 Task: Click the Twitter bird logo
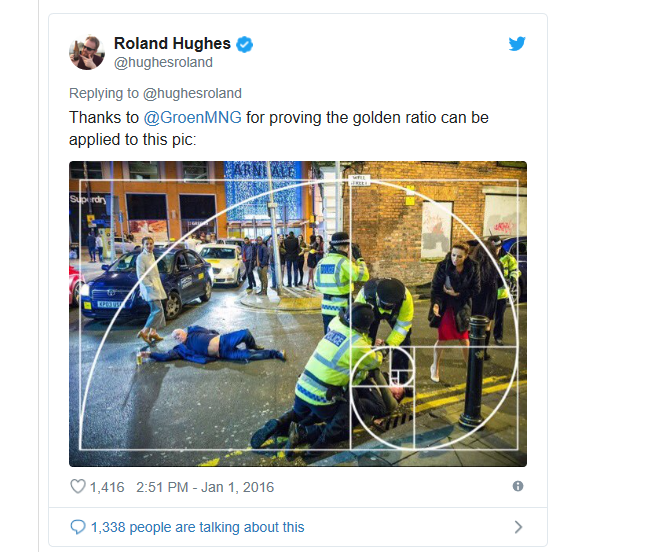click(517, 43)
